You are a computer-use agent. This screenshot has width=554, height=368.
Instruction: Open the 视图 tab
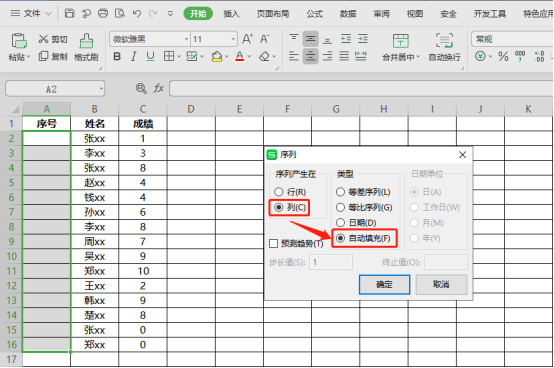(415, 14)
